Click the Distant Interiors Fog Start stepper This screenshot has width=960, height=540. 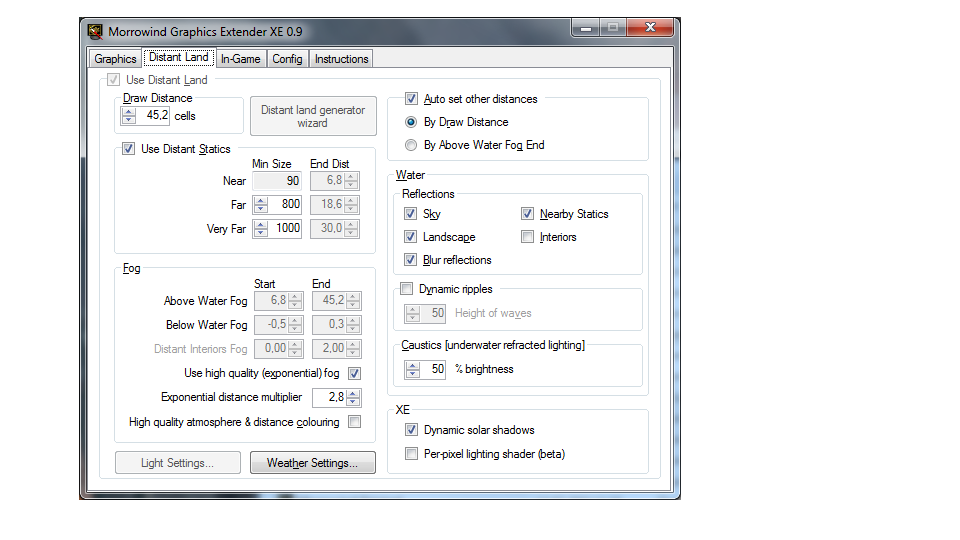295,348
